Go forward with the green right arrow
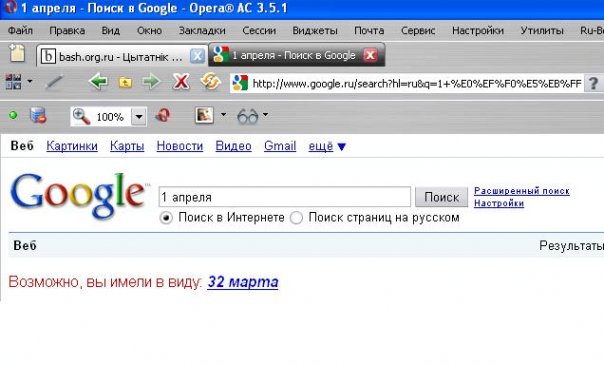This screenshot has width=604, height=365. coord(151,82)
